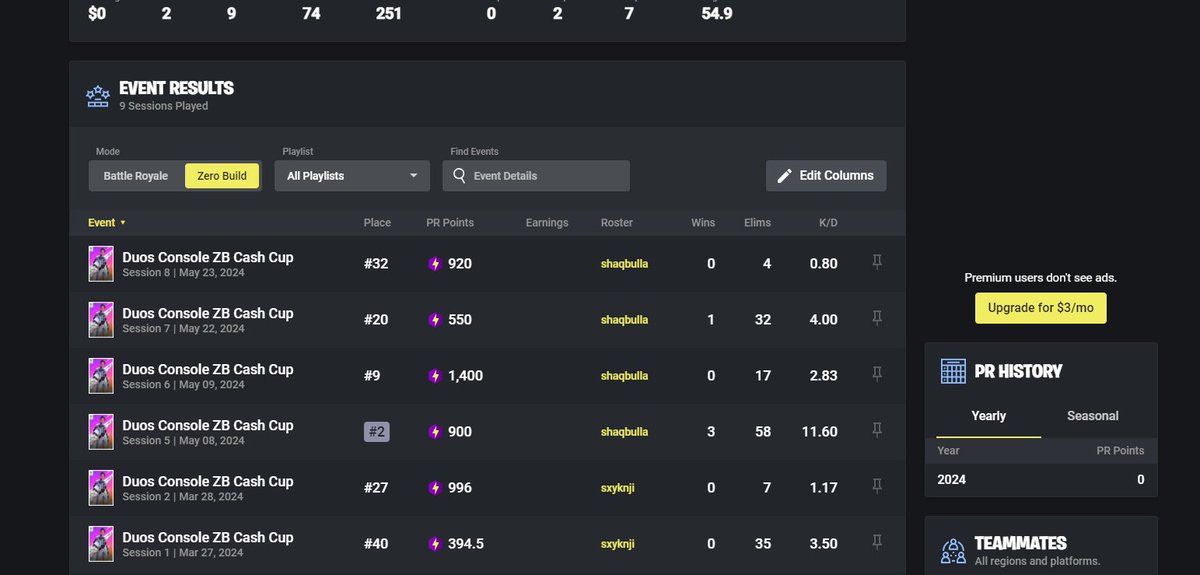Click the PR lightning icon beside 1,400
The image size is (1200, 575).
click(x=434, y=376)
